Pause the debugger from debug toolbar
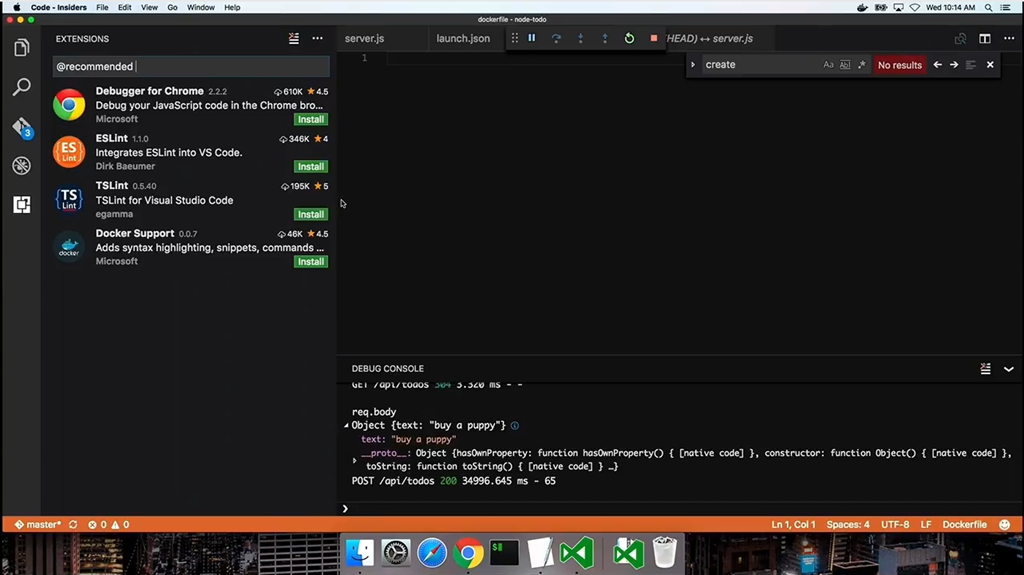 pos(532,38)
